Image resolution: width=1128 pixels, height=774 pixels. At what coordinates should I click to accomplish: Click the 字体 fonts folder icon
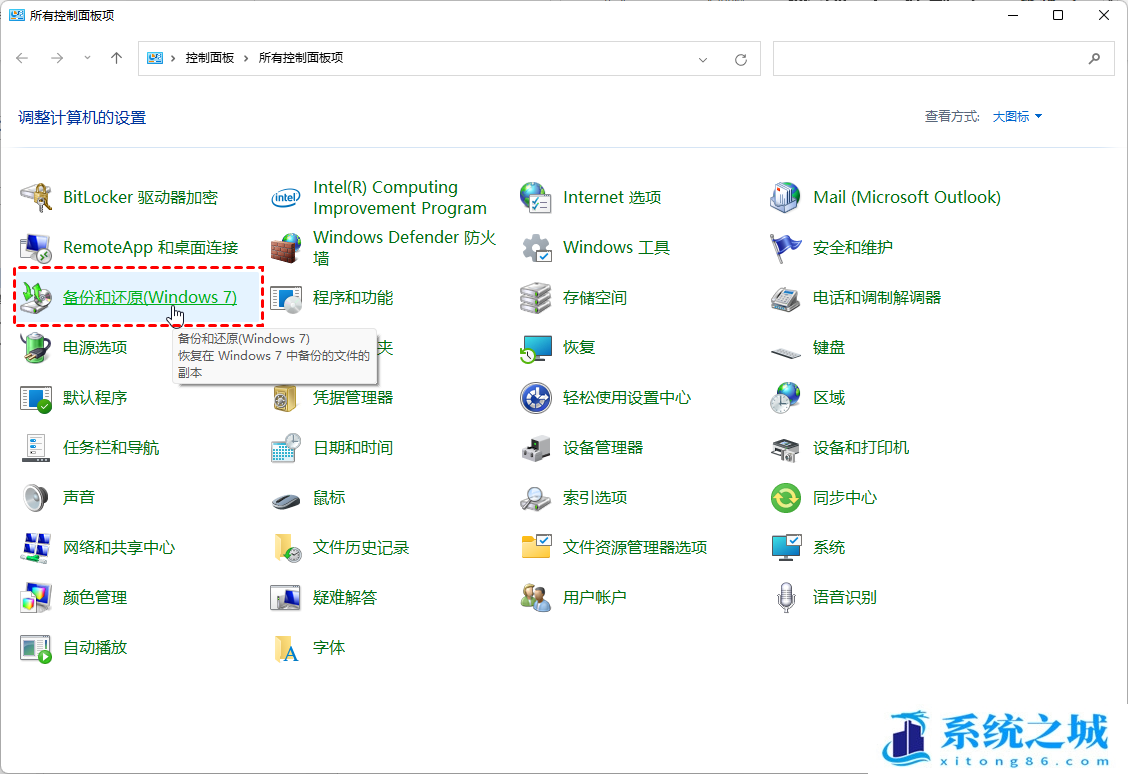(x=286, y=647)
